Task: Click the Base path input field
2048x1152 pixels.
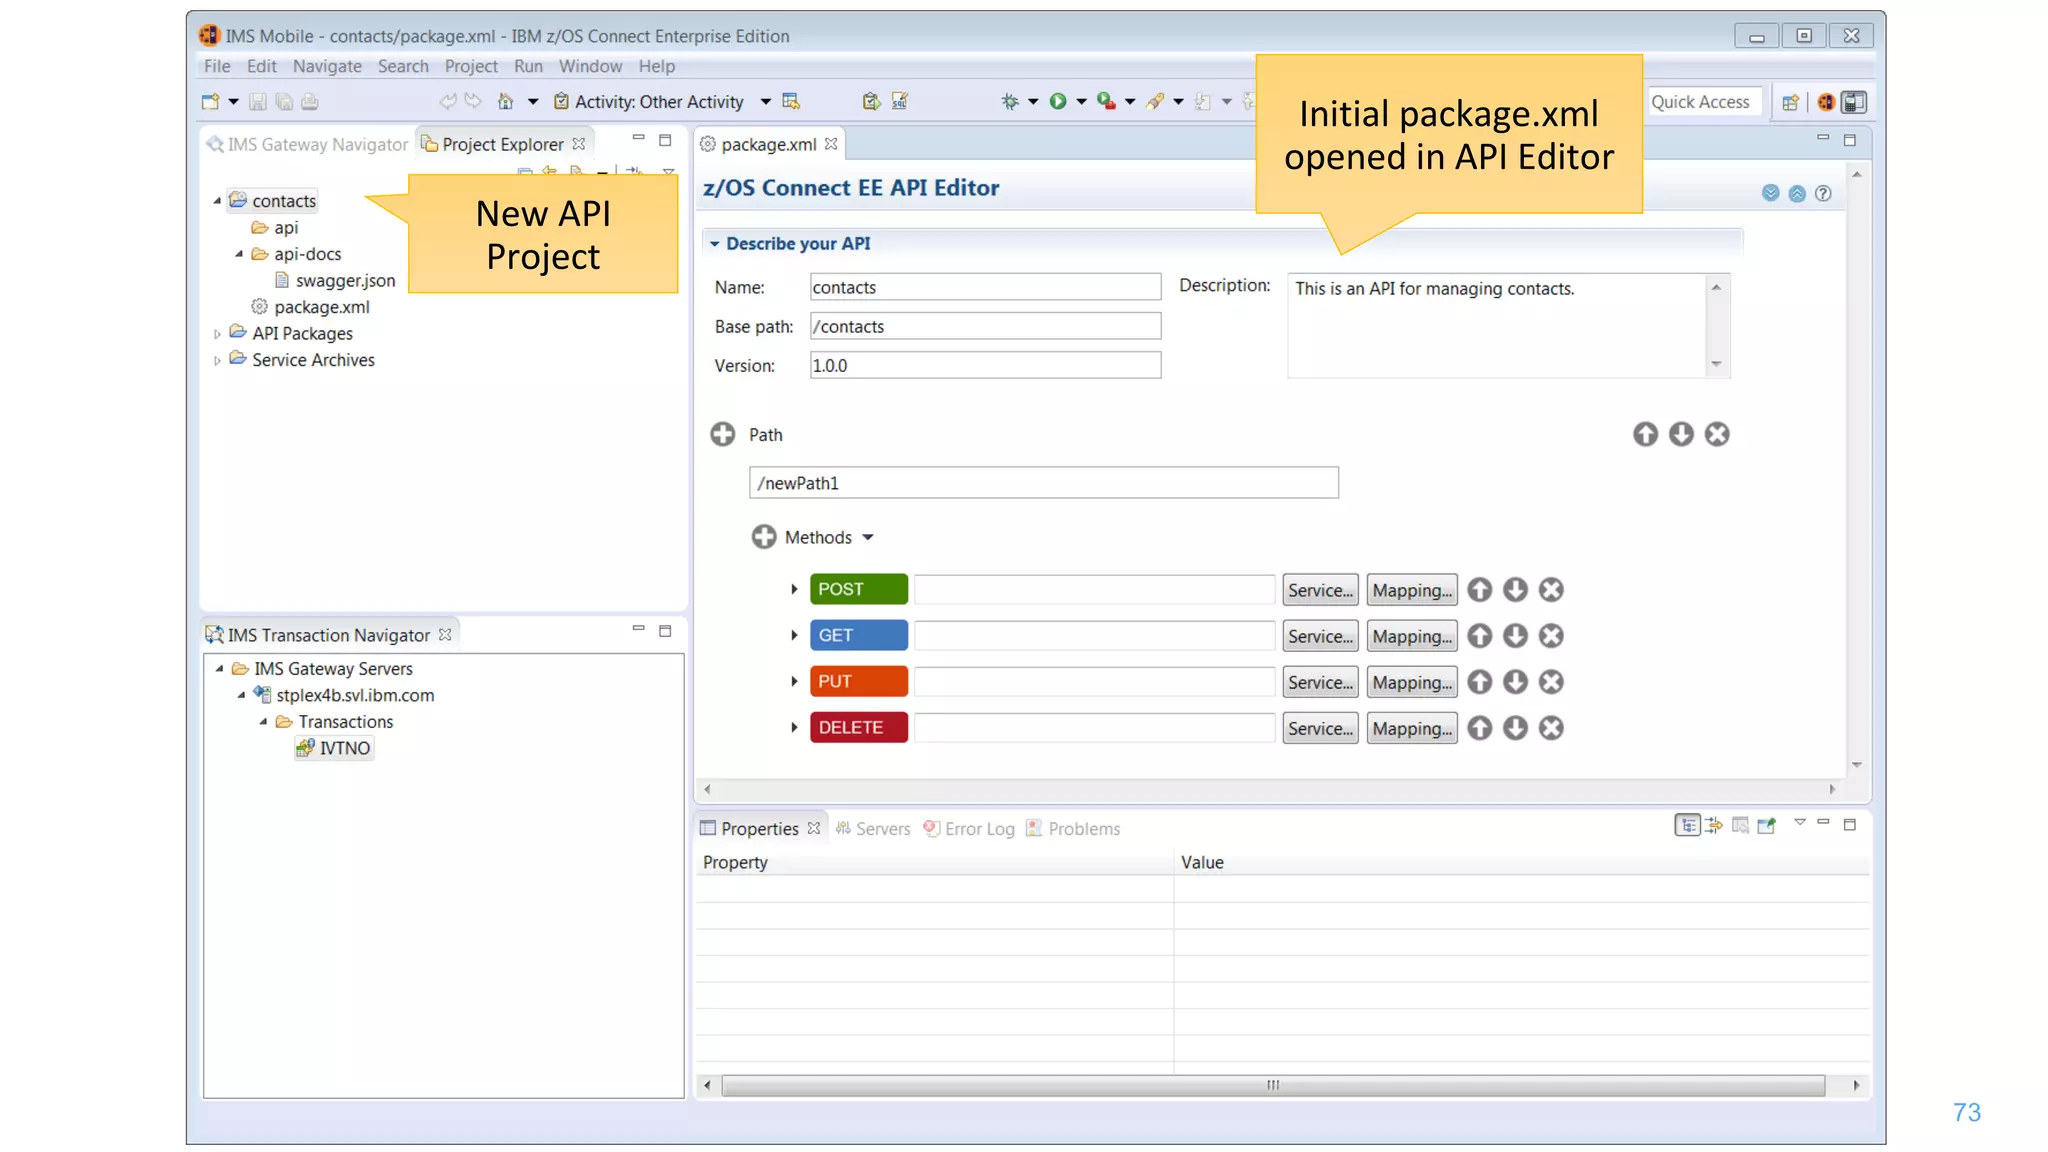Action: [985, 326]
